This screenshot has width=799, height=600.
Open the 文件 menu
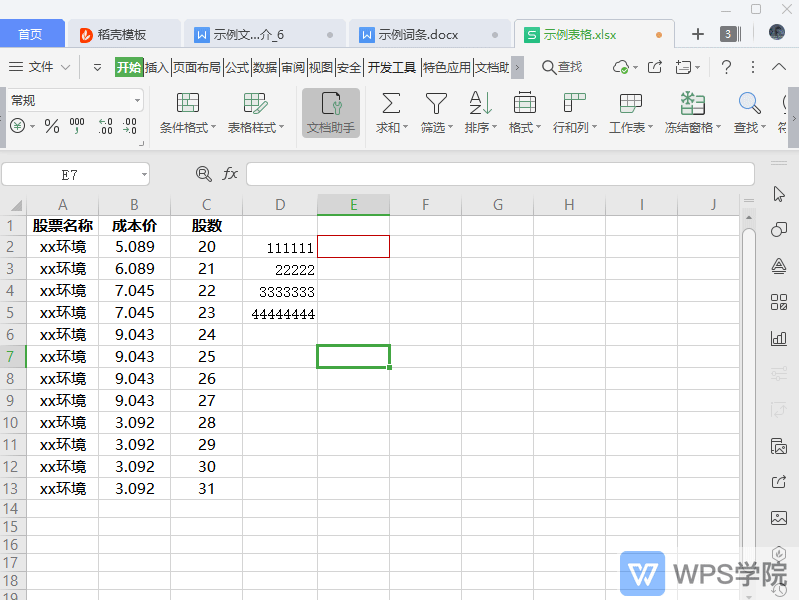pyautogui.click(x=40, y=67)
